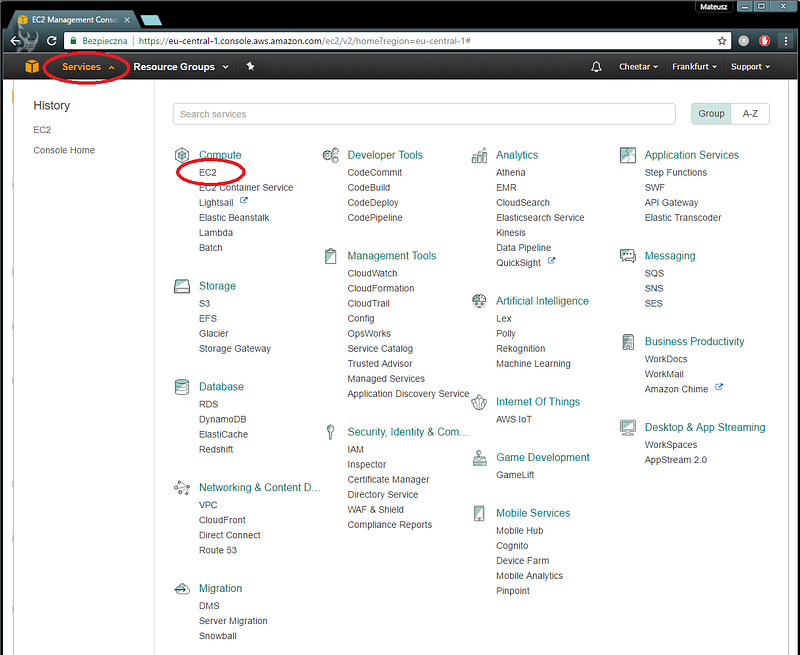The image size is (800, 655).
Task: Click the Storage category icon
Action: coord(182,286)
